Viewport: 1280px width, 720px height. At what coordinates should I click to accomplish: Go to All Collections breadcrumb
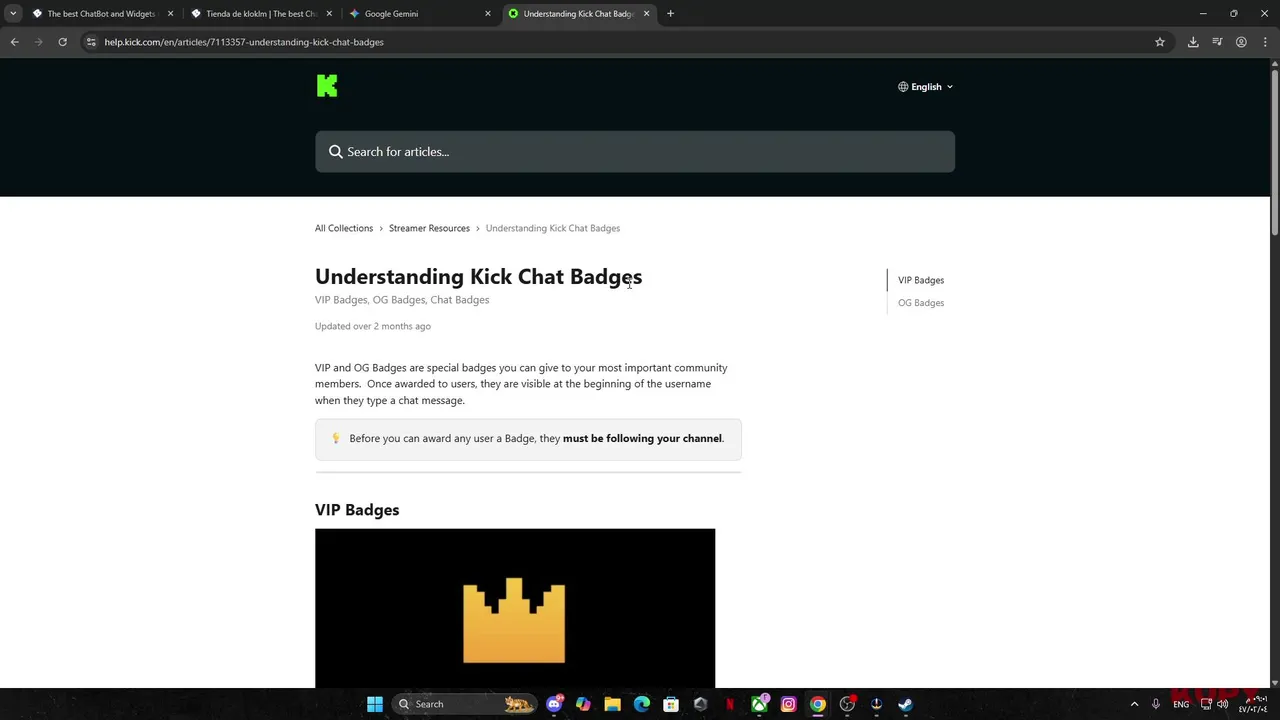(344, 228)
